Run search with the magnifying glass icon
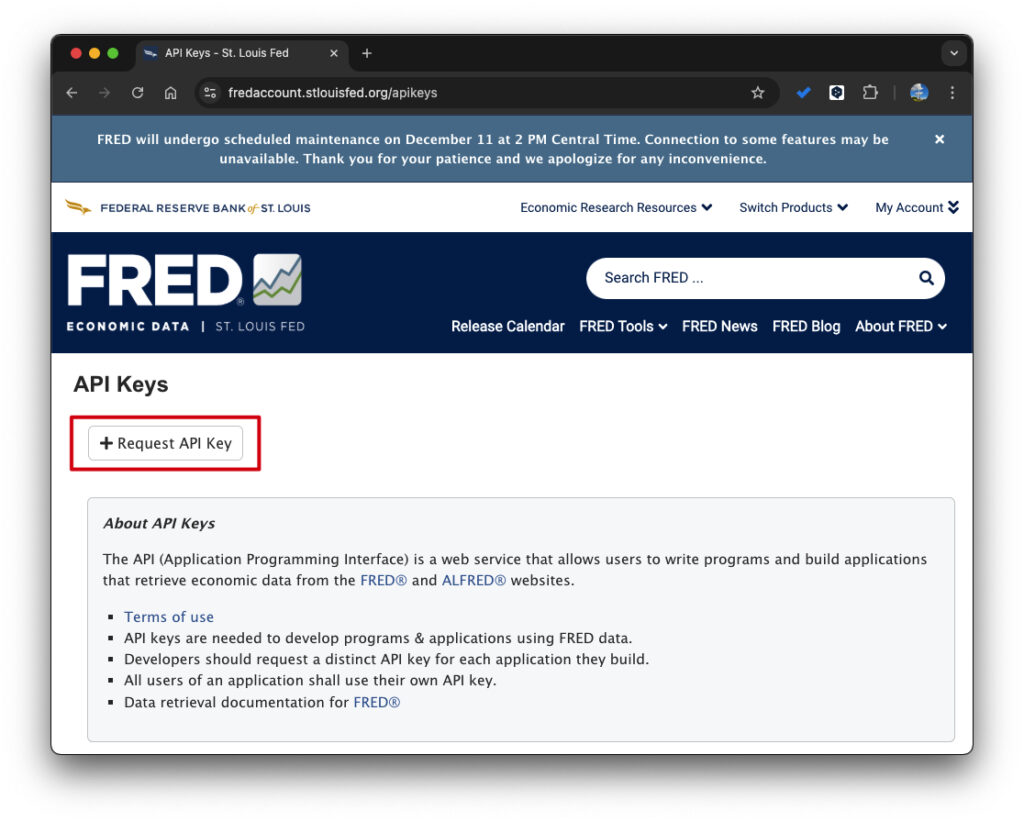1024x822 pixels. pyautogui.click(x=926, y=278)
